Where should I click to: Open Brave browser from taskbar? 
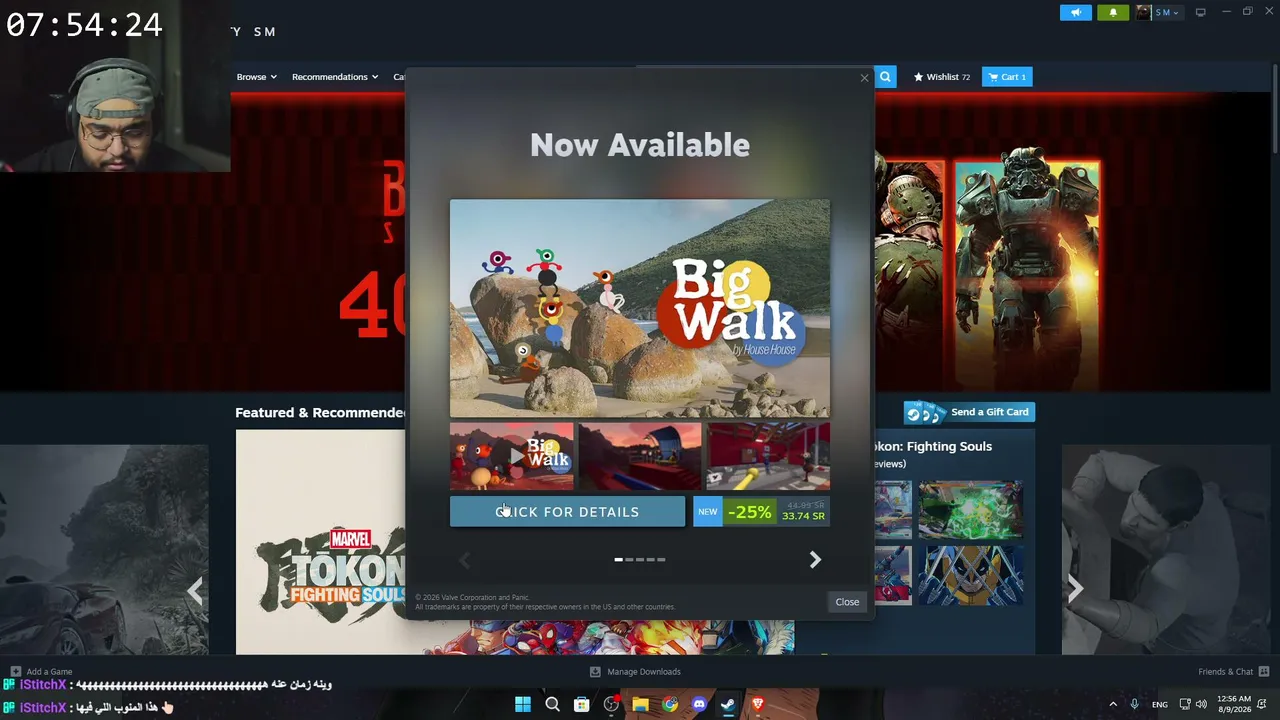coord(758,704)
